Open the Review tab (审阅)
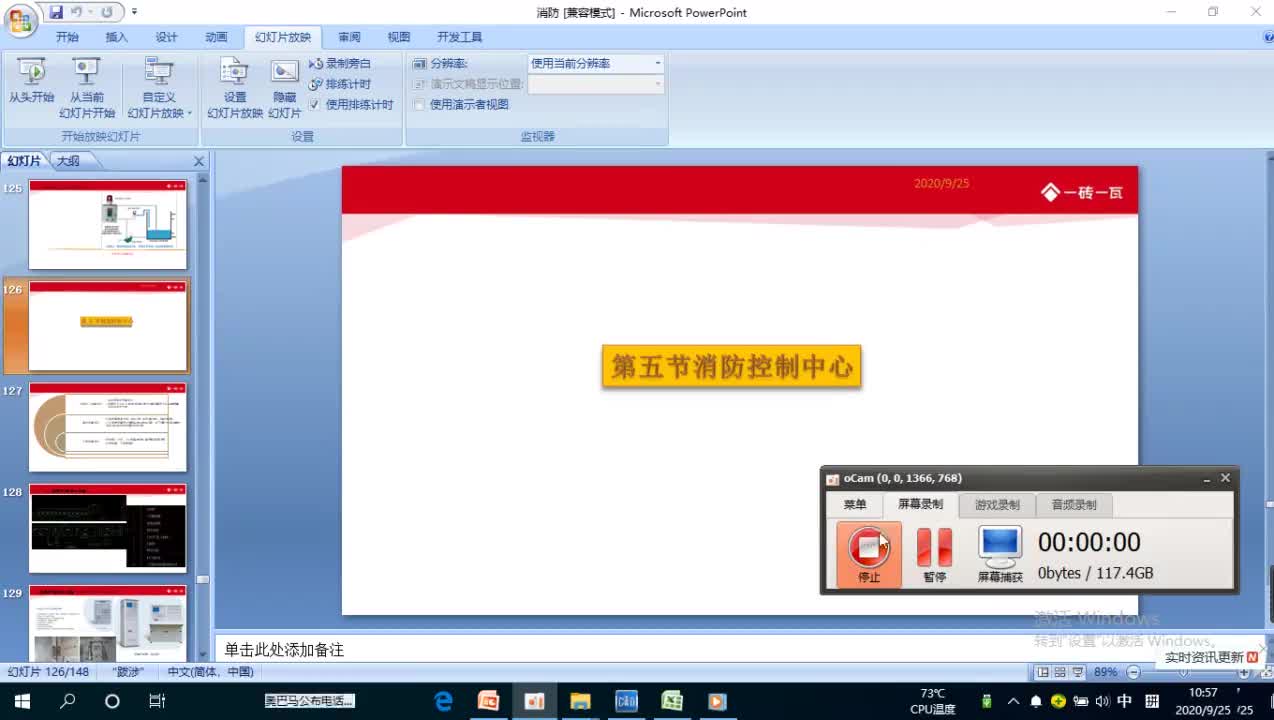This screenshot has height=720, width=1274. pos(349,37)
